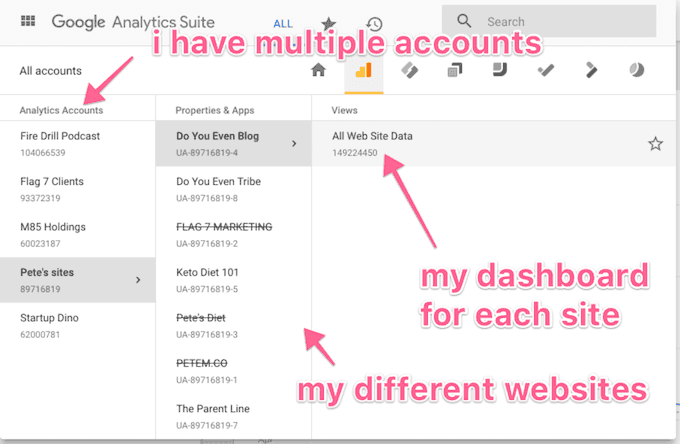Expand chevron beside Do You Even Blog
Image resolution: width=680 pixels, height=444 pixels.
(294, 144)
